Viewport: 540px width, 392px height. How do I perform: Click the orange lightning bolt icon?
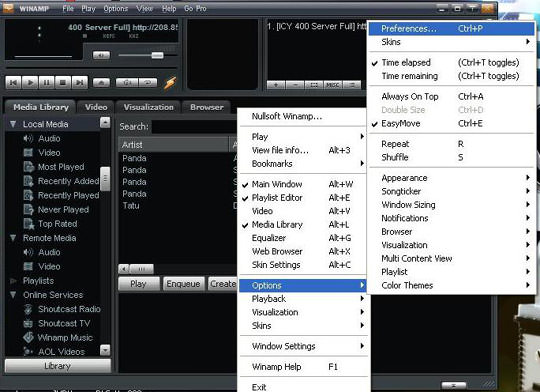click(170, 83)
